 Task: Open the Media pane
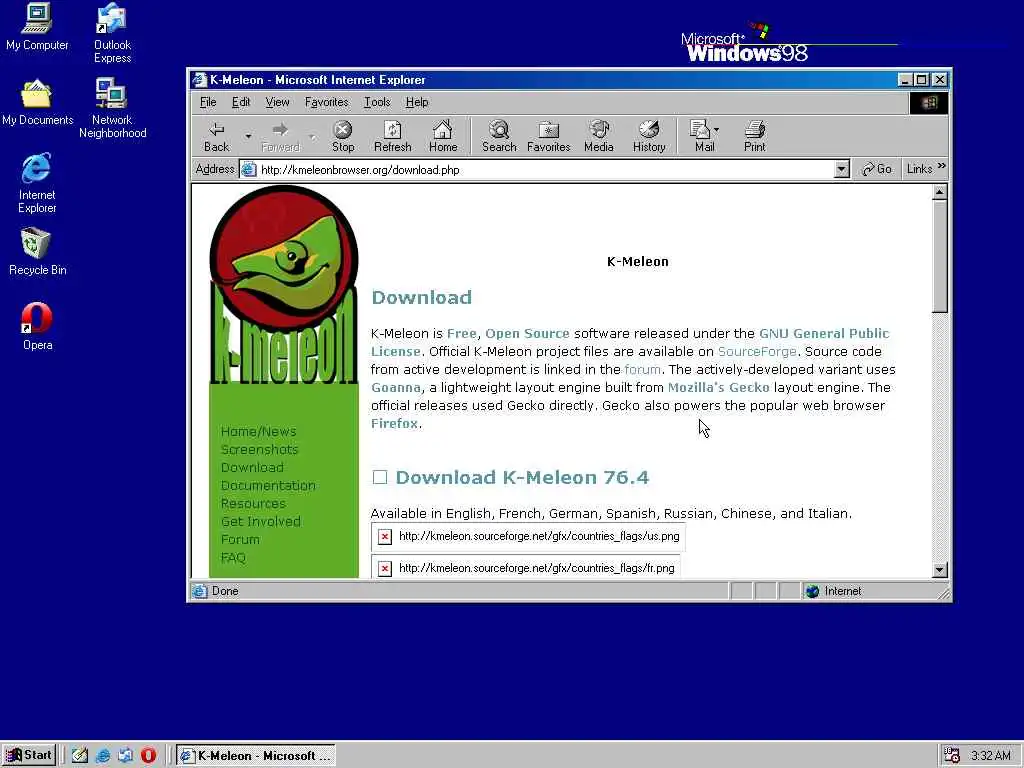point(598,136)
